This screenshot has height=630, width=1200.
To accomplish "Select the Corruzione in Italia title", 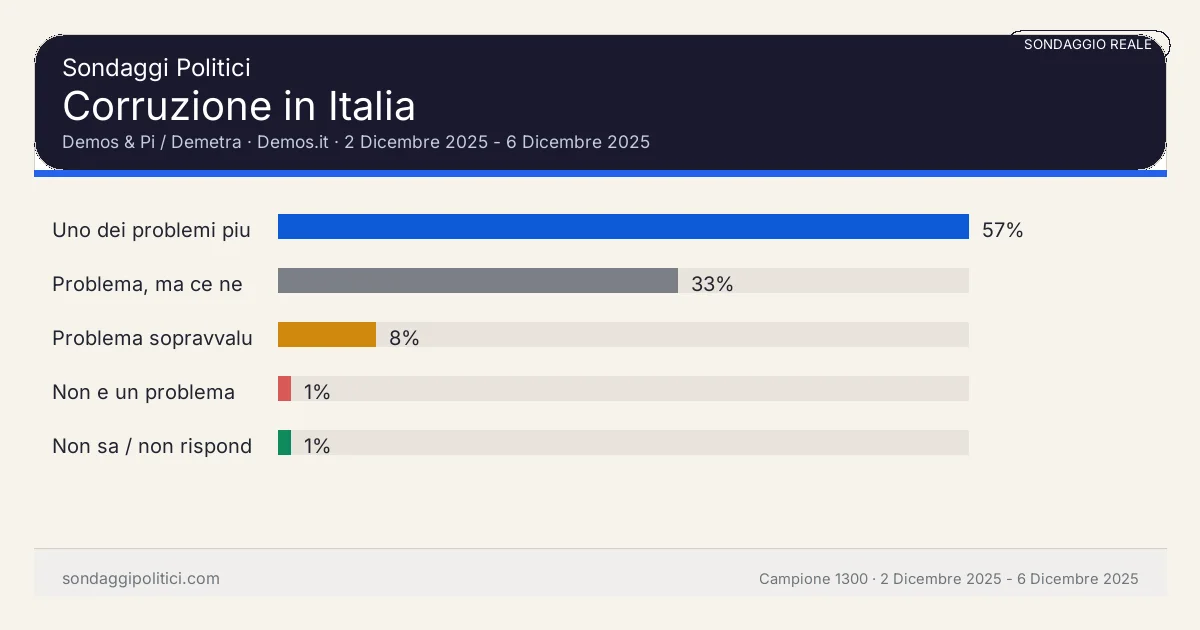I will point(239,106).
